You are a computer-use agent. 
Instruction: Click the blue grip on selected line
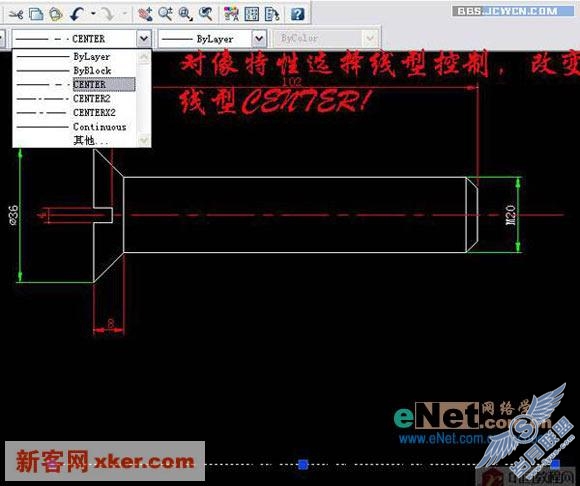tap(303, 464)
